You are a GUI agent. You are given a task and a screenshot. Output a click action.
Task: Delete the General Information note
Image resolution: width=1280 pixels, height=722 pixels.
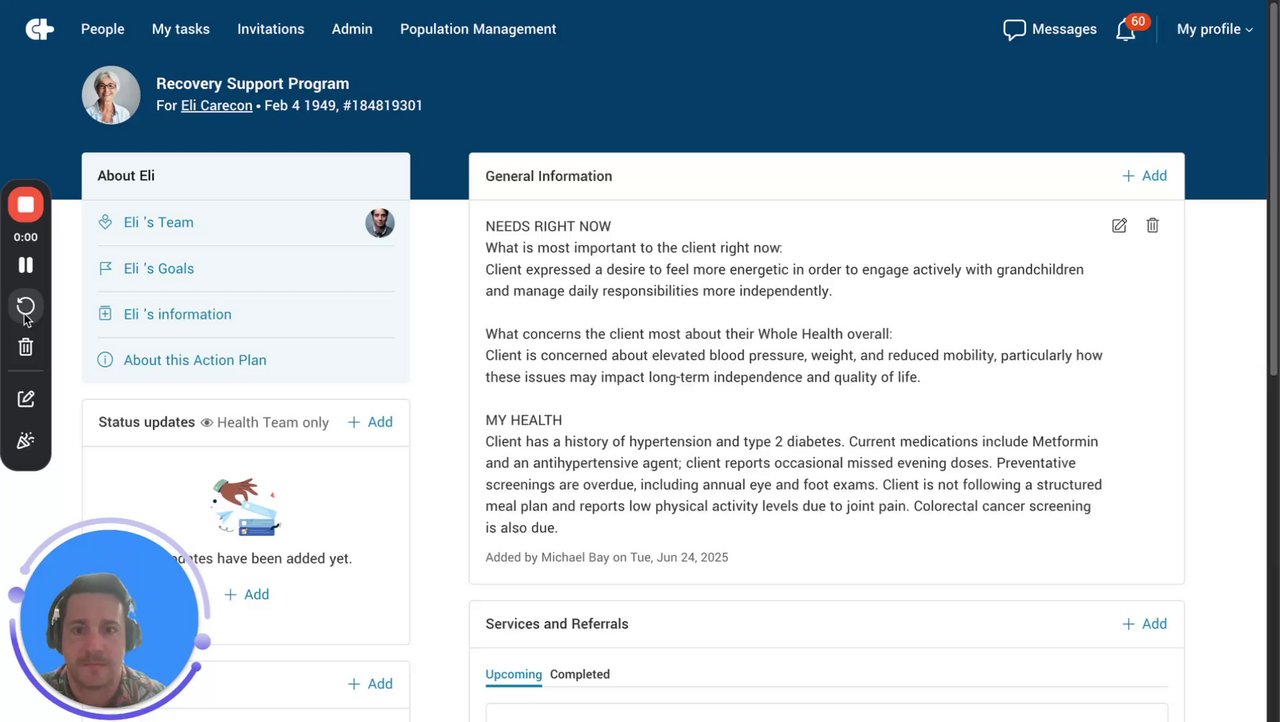tap(1152, 226)
